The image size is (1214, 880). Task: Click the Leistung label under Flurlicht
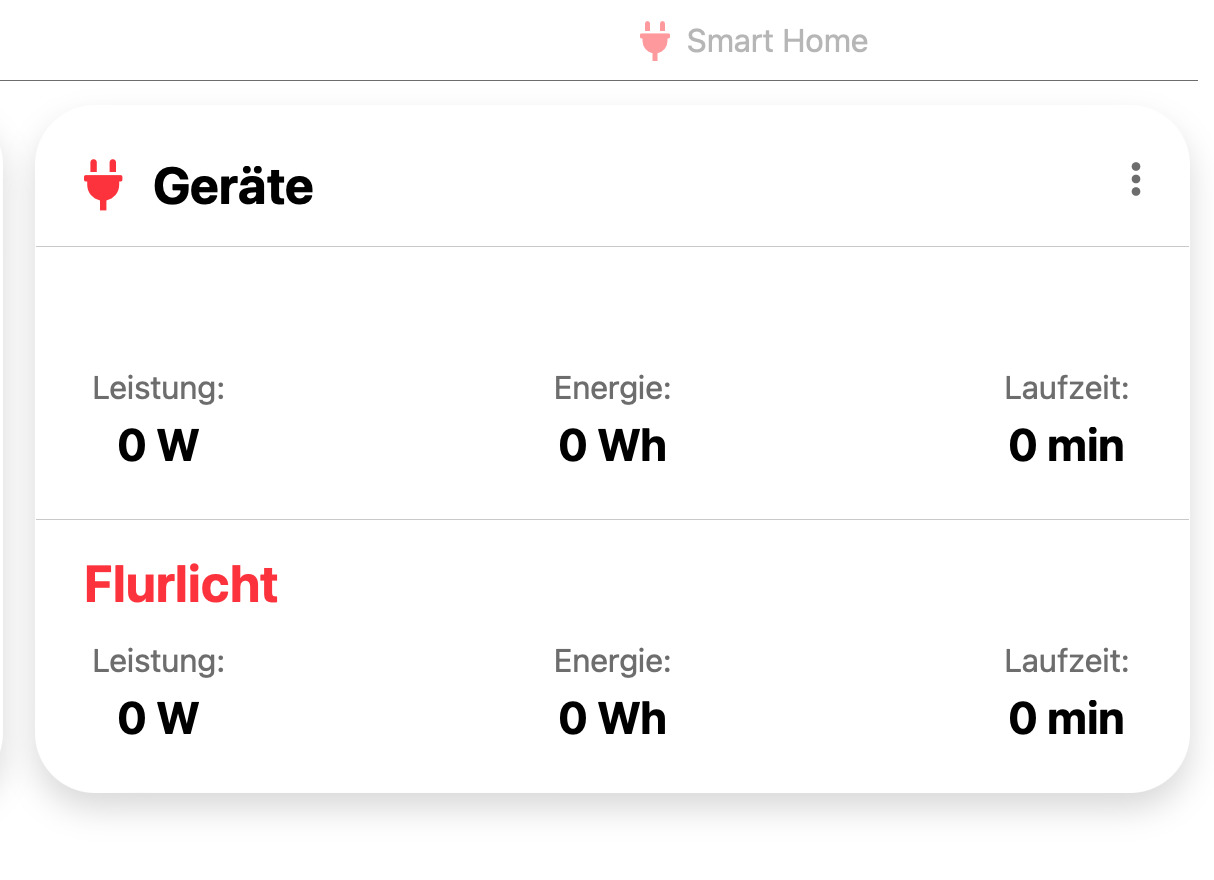pyautogui.click(x=159, y=661)
